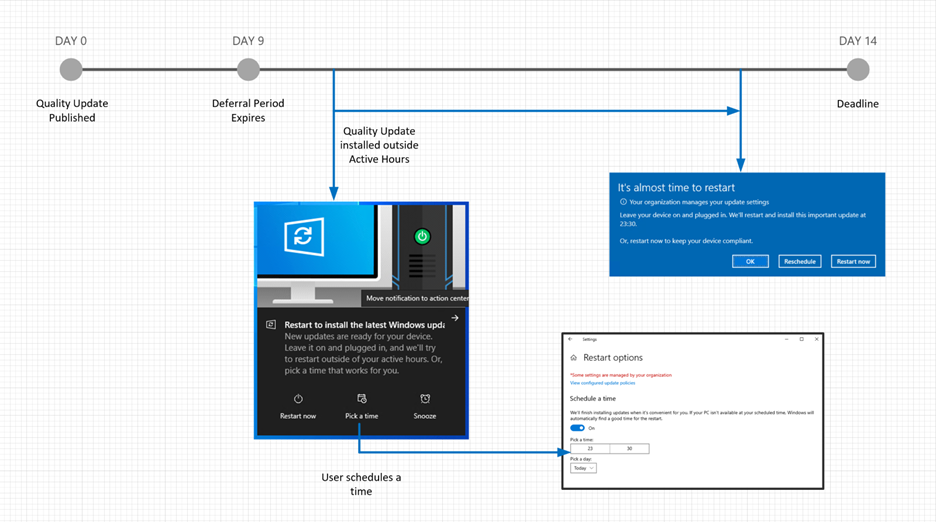Click the Reschedule button
936x522 pixels.
click(x=800, y=261)
